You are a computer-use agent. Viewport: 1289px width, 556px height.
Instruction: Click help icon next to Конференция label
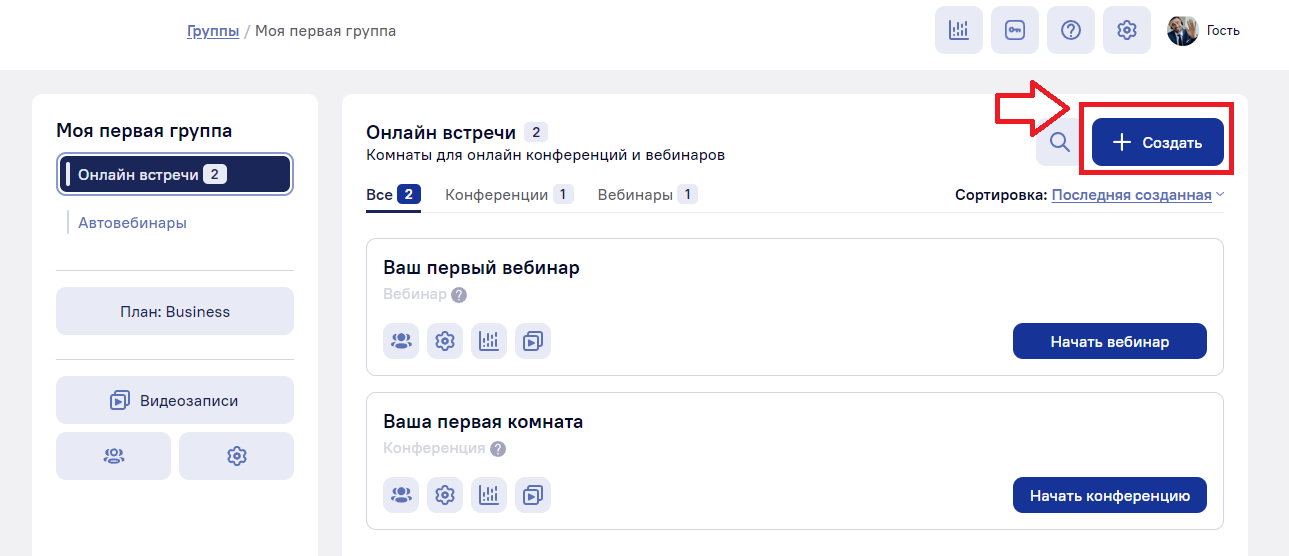(x=498, y=449)
